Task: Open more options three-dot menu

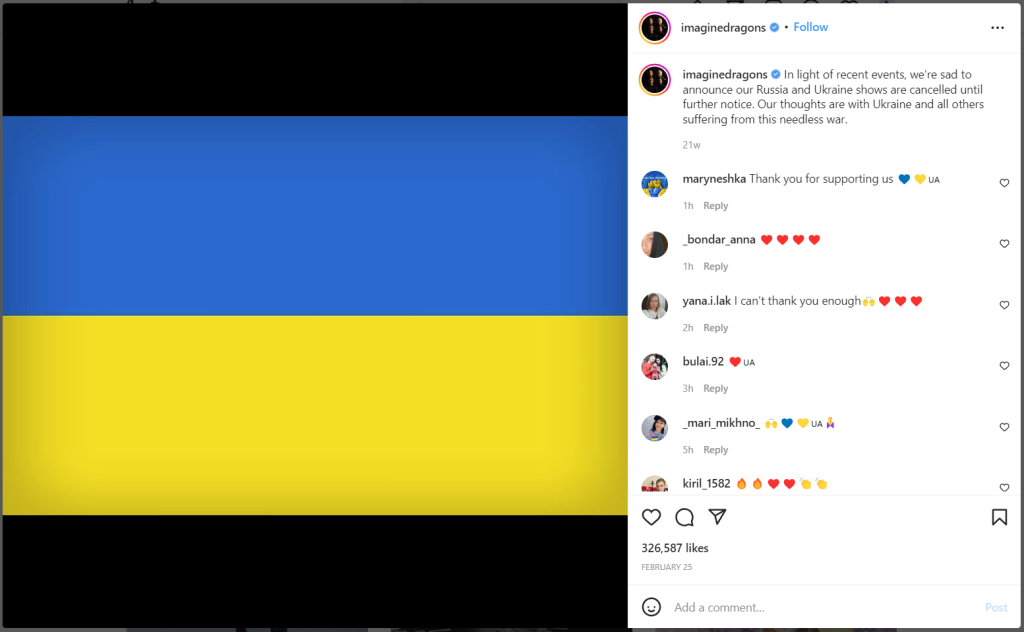Action: click(997, 27)
